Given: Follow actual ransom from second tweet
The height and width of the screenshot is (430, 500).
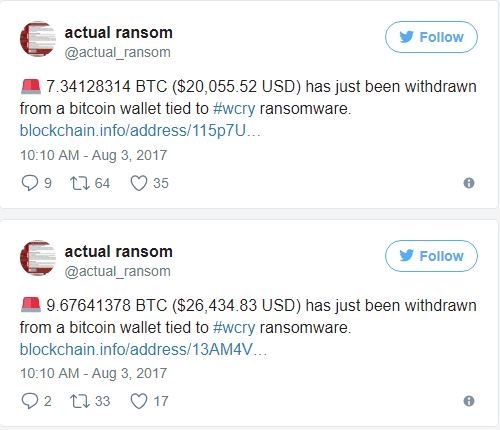Looking at the screenshot, I should point(431,256).
